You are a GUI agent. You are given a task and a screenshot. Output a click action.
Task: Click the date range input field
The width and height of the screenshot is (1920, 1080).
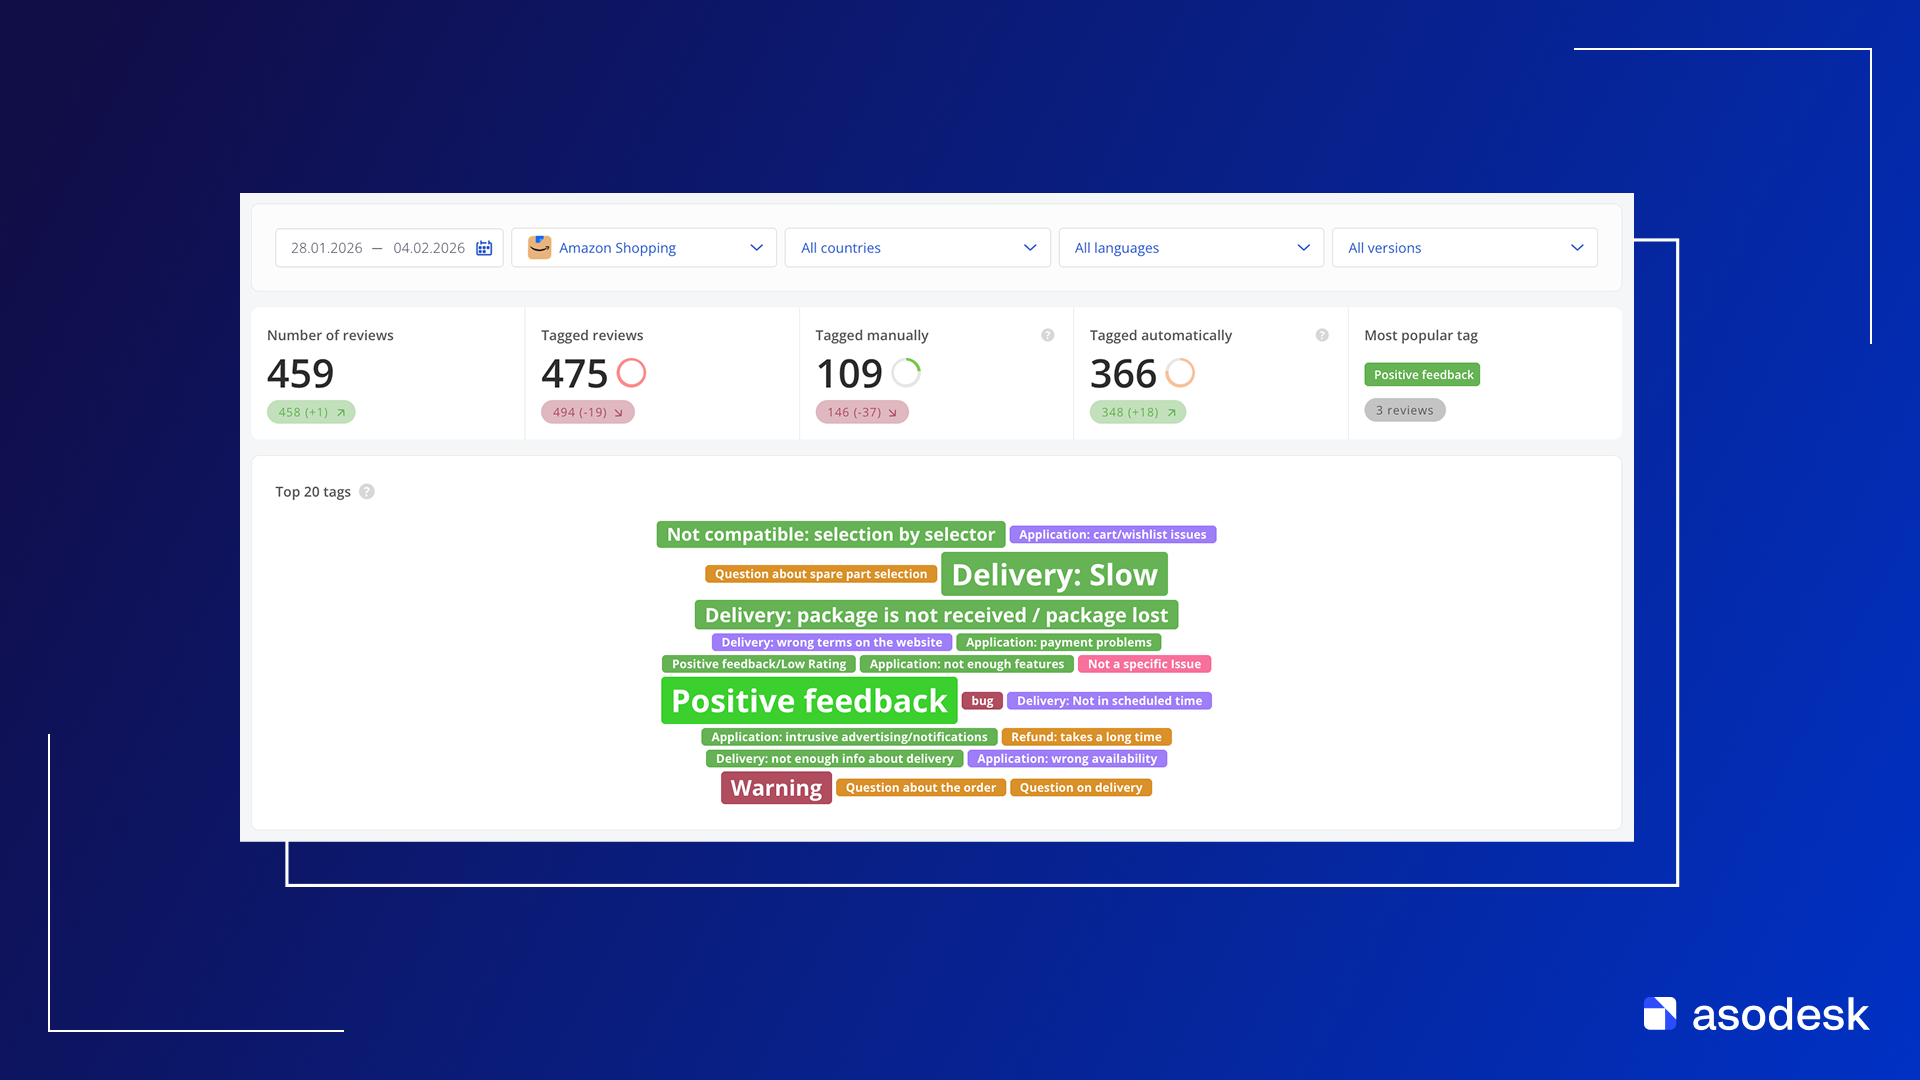pyautogui.click(x=378, y=248)
